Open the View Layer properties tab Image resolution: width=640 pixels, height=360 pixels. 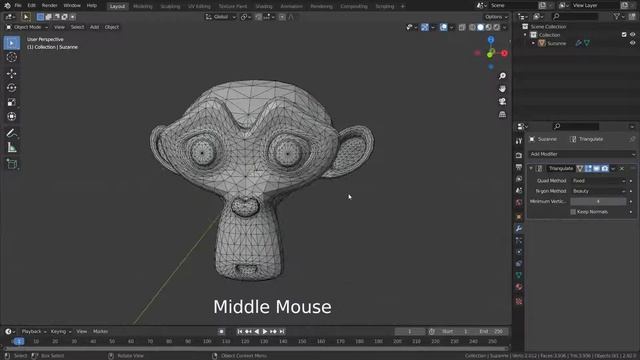(519, 179)
